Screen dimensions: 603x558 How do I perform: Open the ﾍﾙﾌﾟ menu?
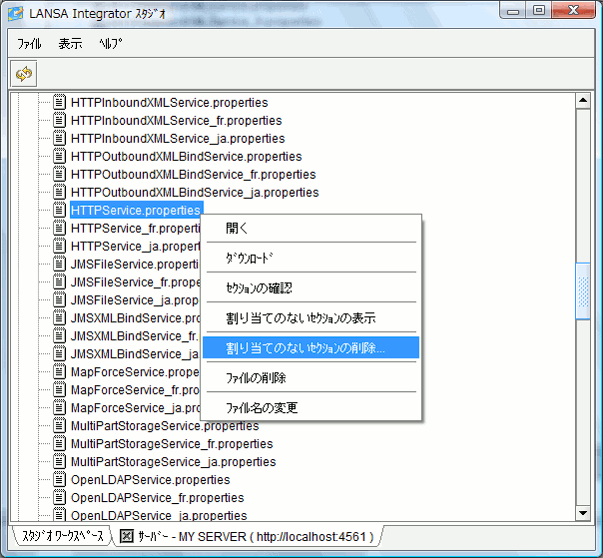coord(111,44)
